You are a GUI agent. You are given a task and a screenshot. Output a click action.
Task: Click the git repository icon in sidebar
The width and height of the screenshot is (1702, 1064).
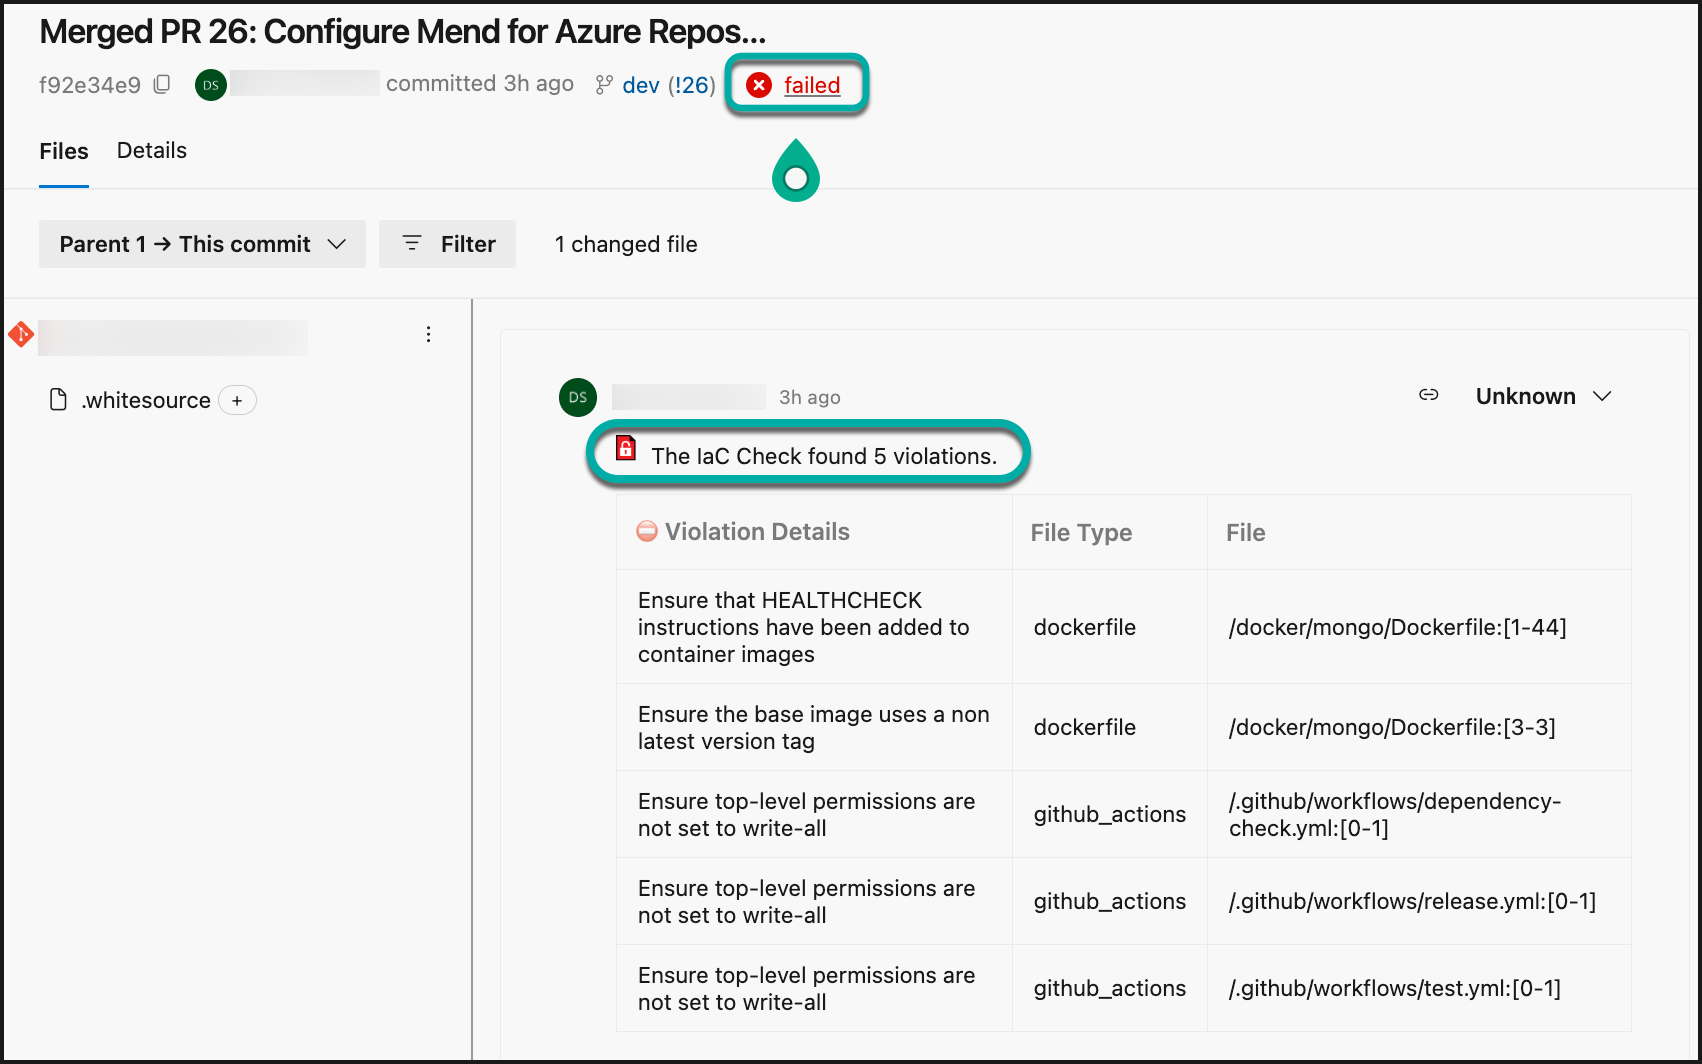[x=21, y=334]
